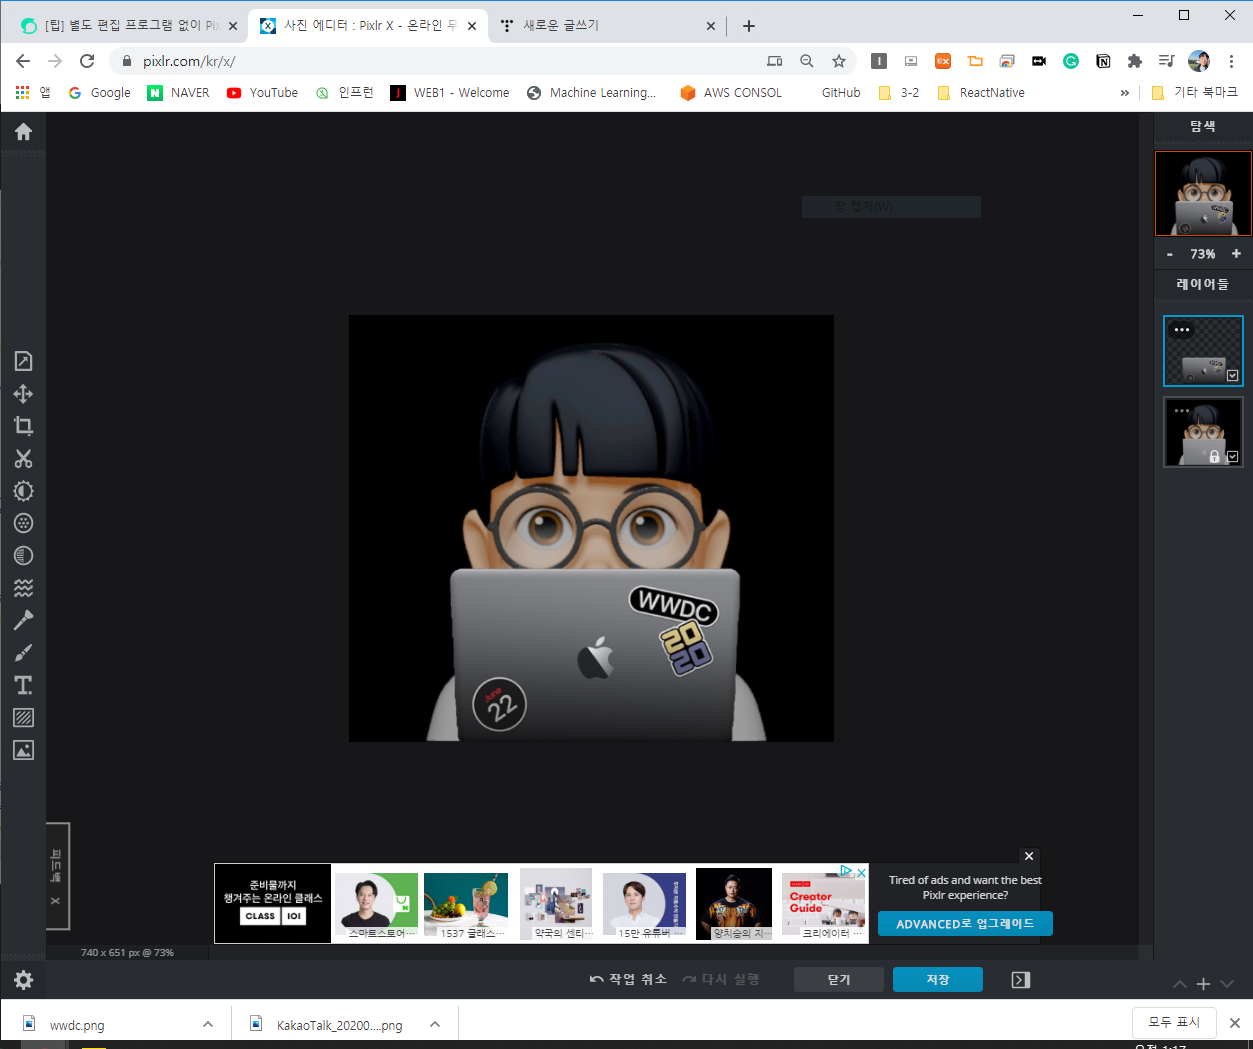The image size is (1253, 1049).
Task: Expand KakaoTalk png download options chevron
Action: click(x=434, y=1024)
